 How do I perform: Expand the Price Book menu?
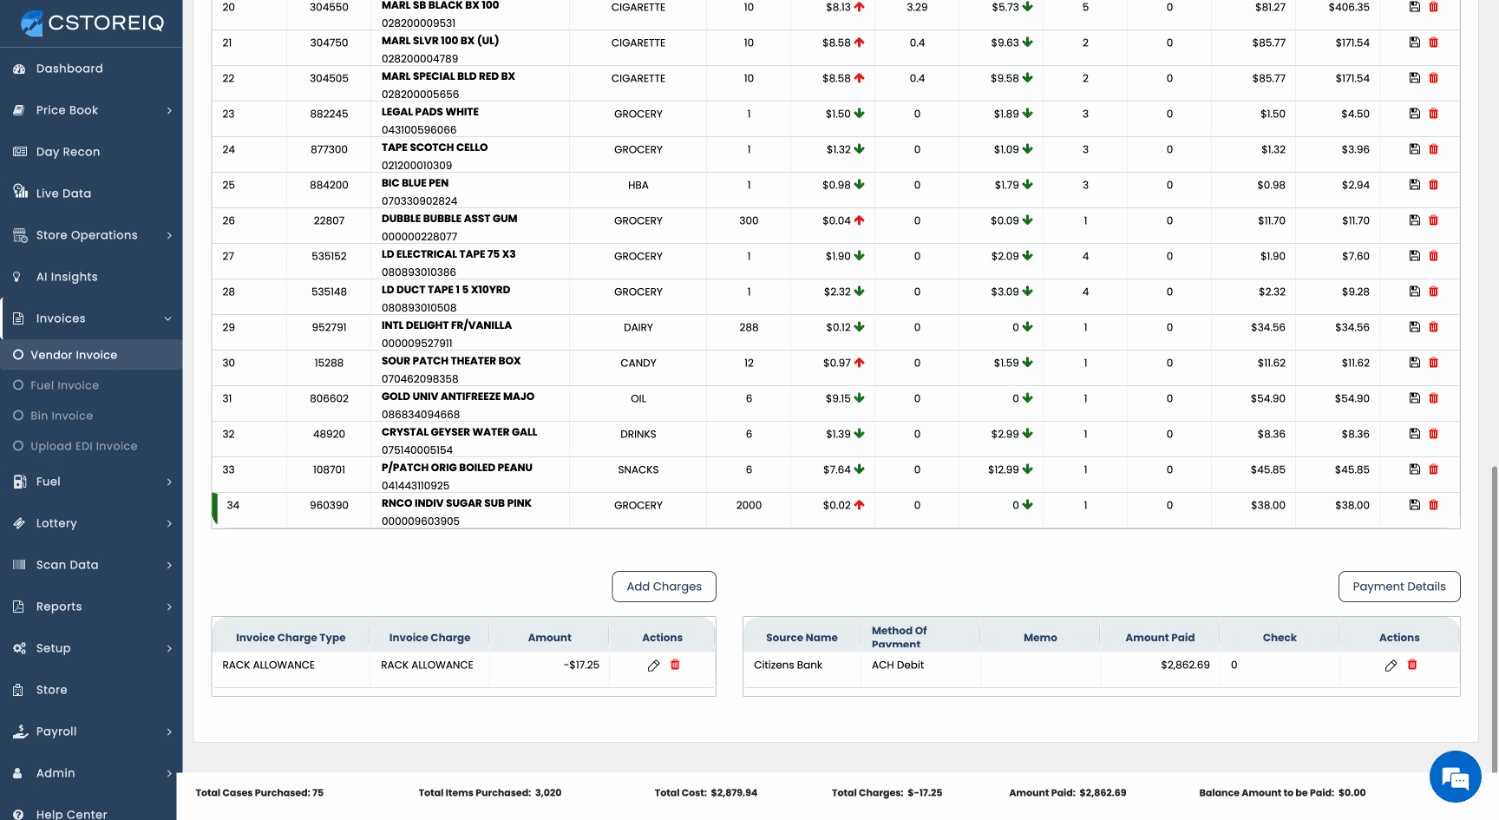92,111
